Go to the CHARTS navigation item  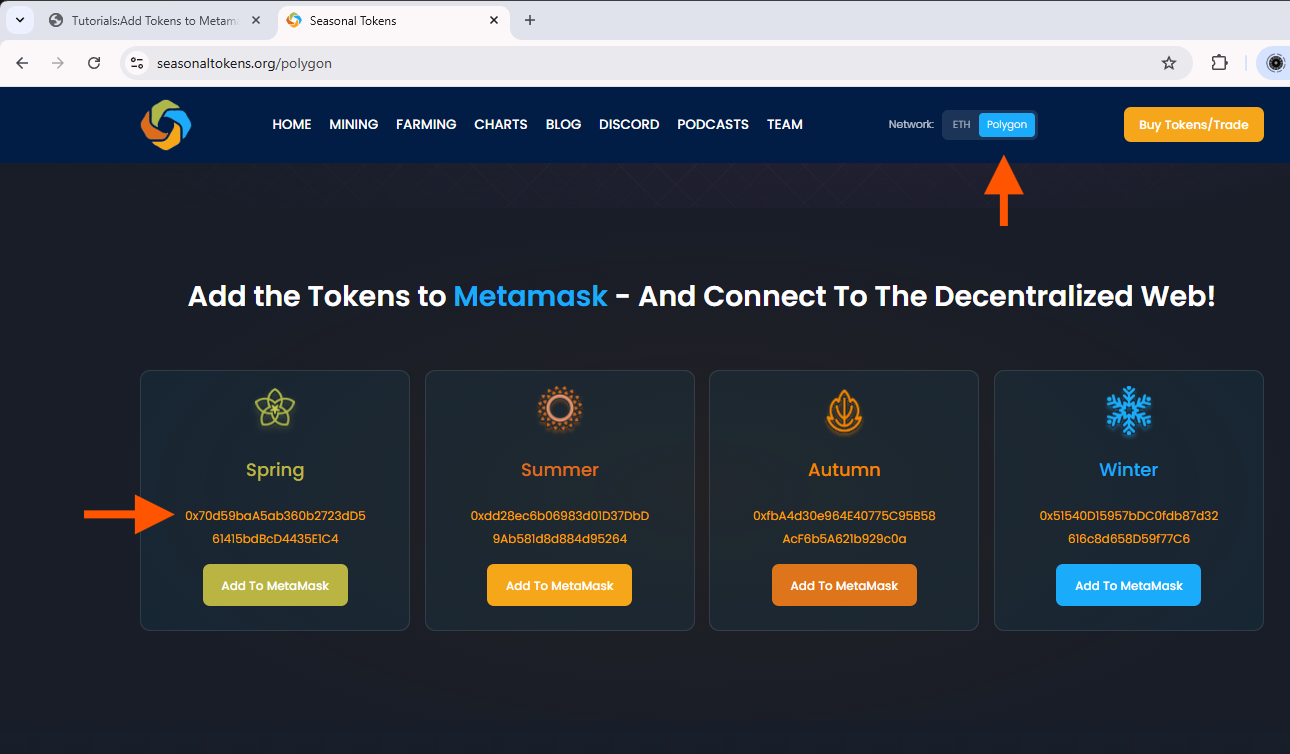pyautogui.click(x=501, y=125)
